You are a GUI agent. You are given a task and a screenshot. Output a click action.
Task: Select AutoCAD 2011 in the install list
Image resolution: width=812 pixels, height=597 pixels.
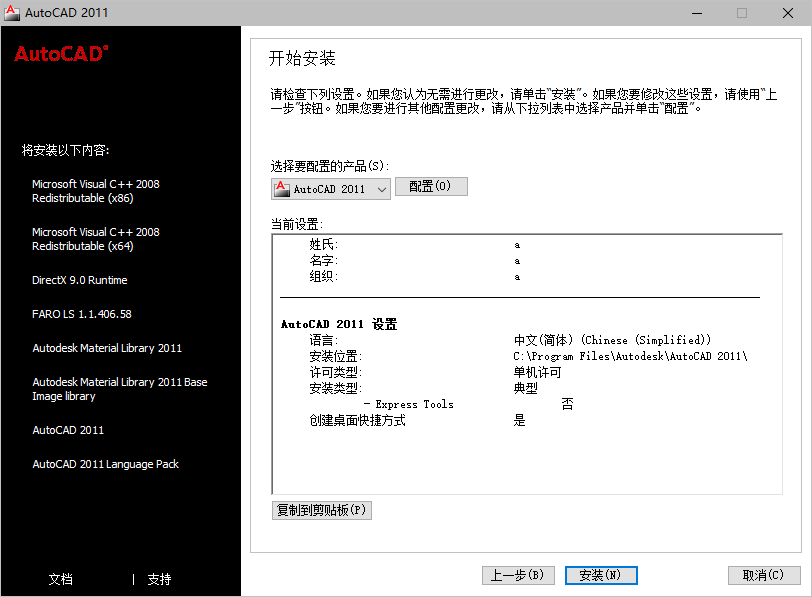[x=67, y=429]
